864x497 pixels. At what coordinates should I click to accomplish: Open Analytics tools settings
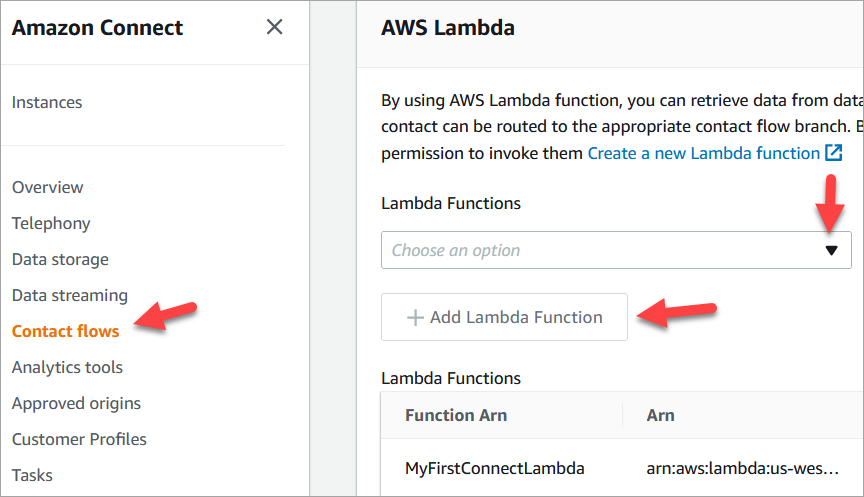pyautogui.click(x=67, y=367)
